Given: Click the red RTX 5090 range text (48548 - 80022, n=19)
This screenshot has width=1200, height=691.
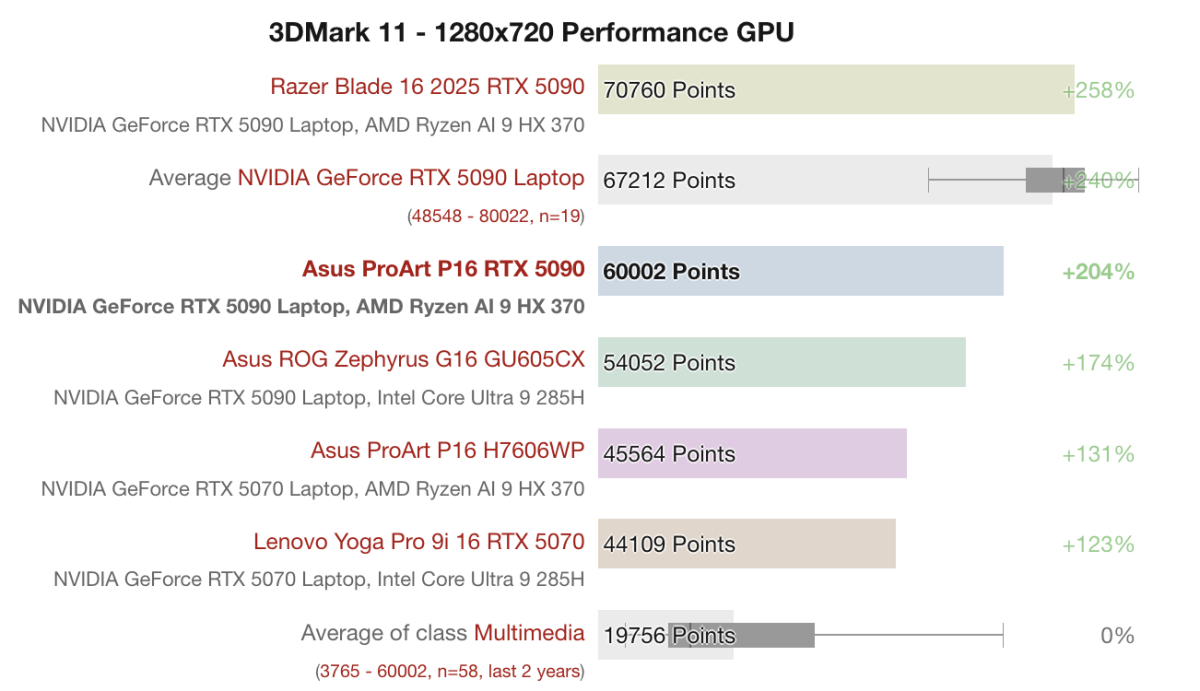Looking at the screenshot, I should point(495,216).
